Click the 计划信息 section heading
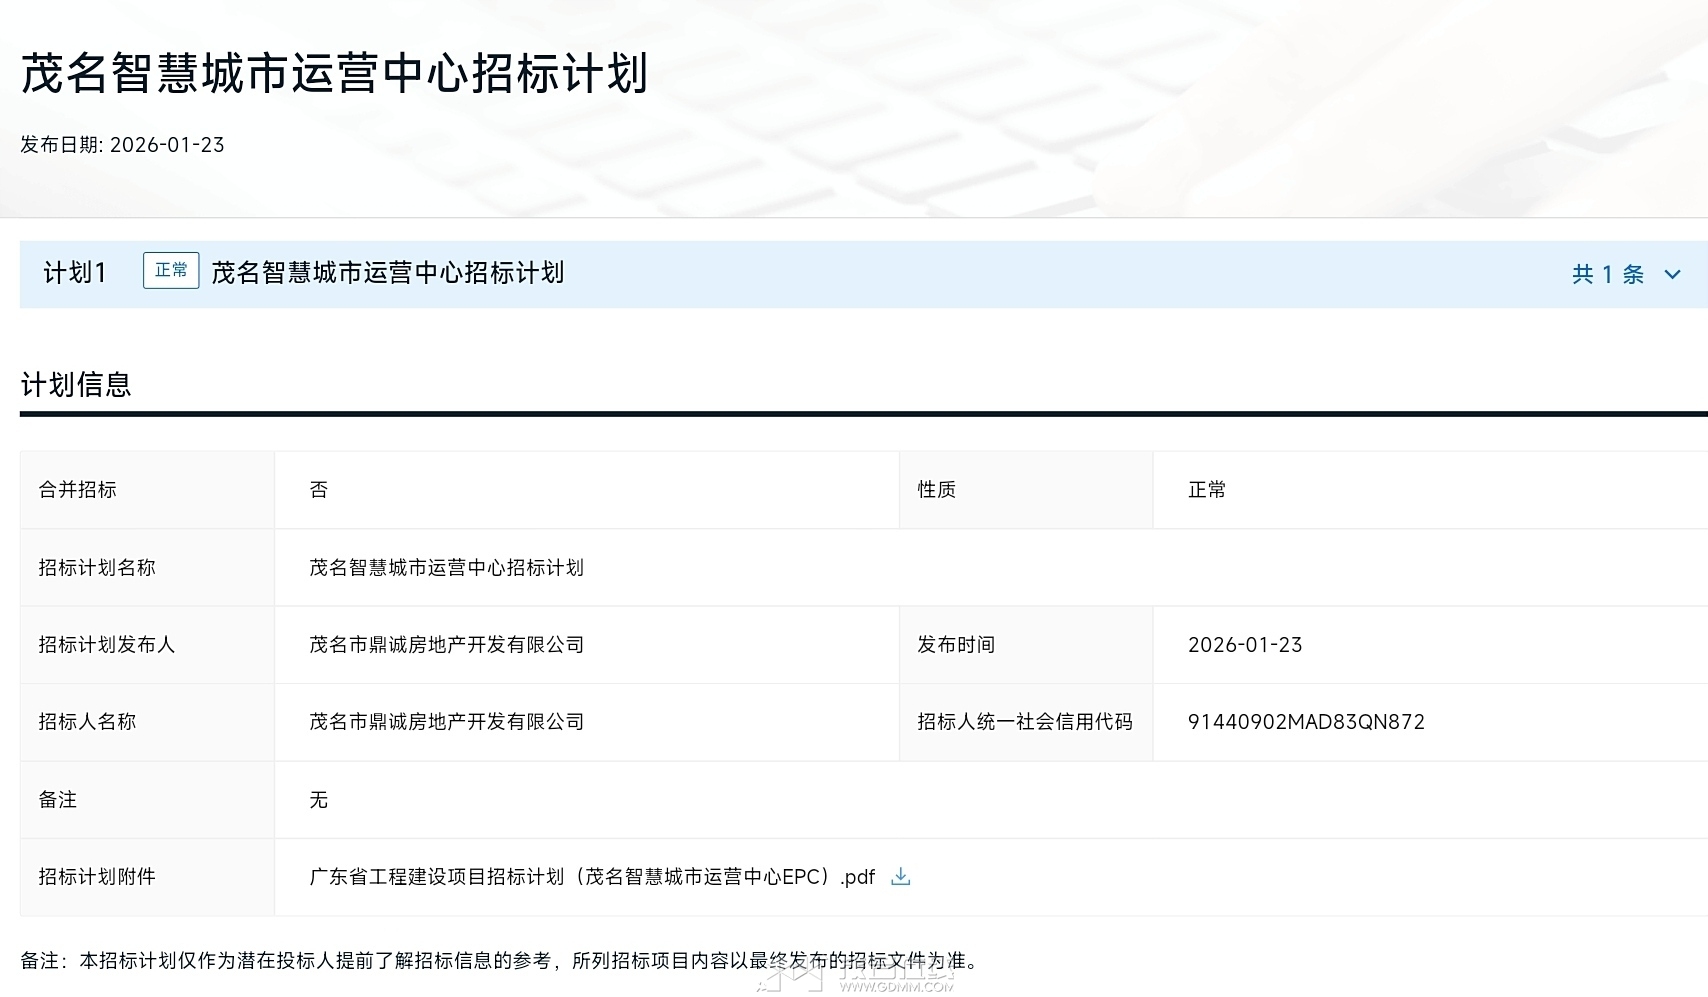This screenshot has width=1708, height=997. coord(76,385)
